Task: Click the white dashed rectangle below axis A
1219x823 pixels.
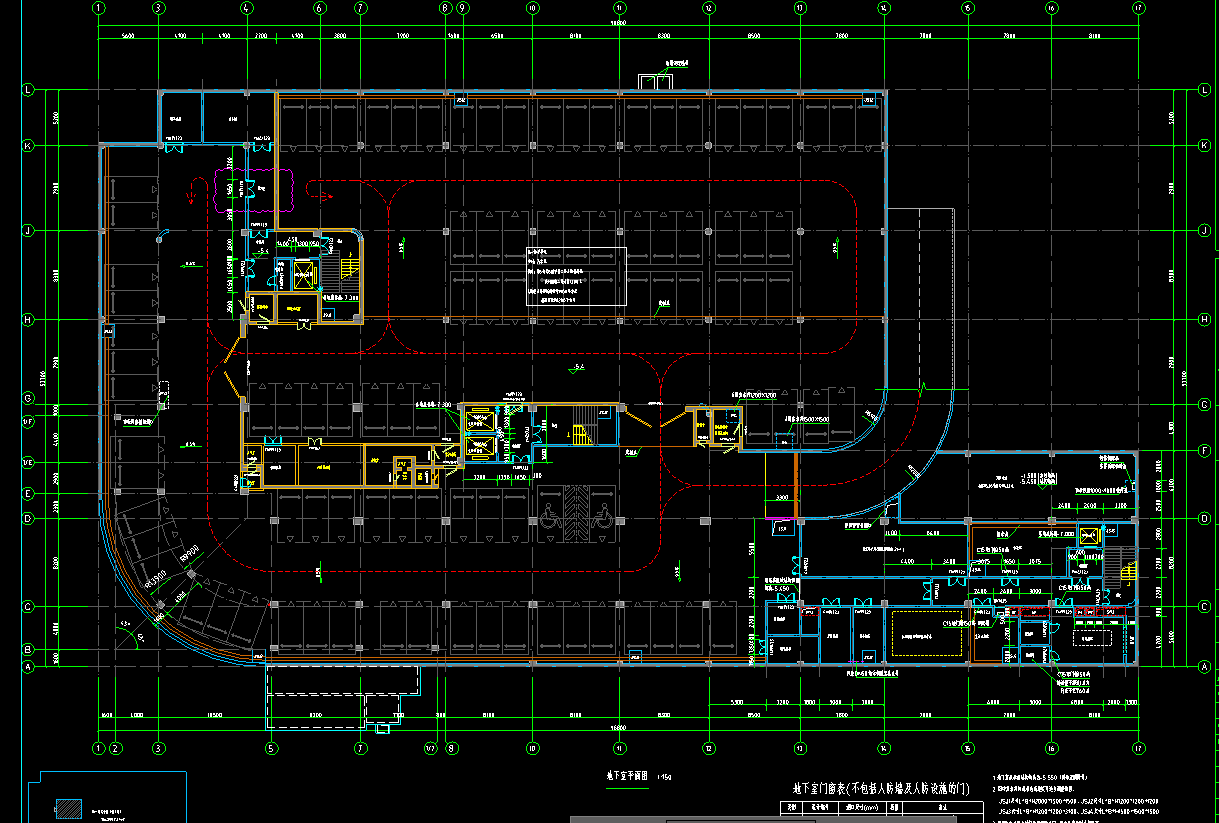Action: (x=342, y=695)
